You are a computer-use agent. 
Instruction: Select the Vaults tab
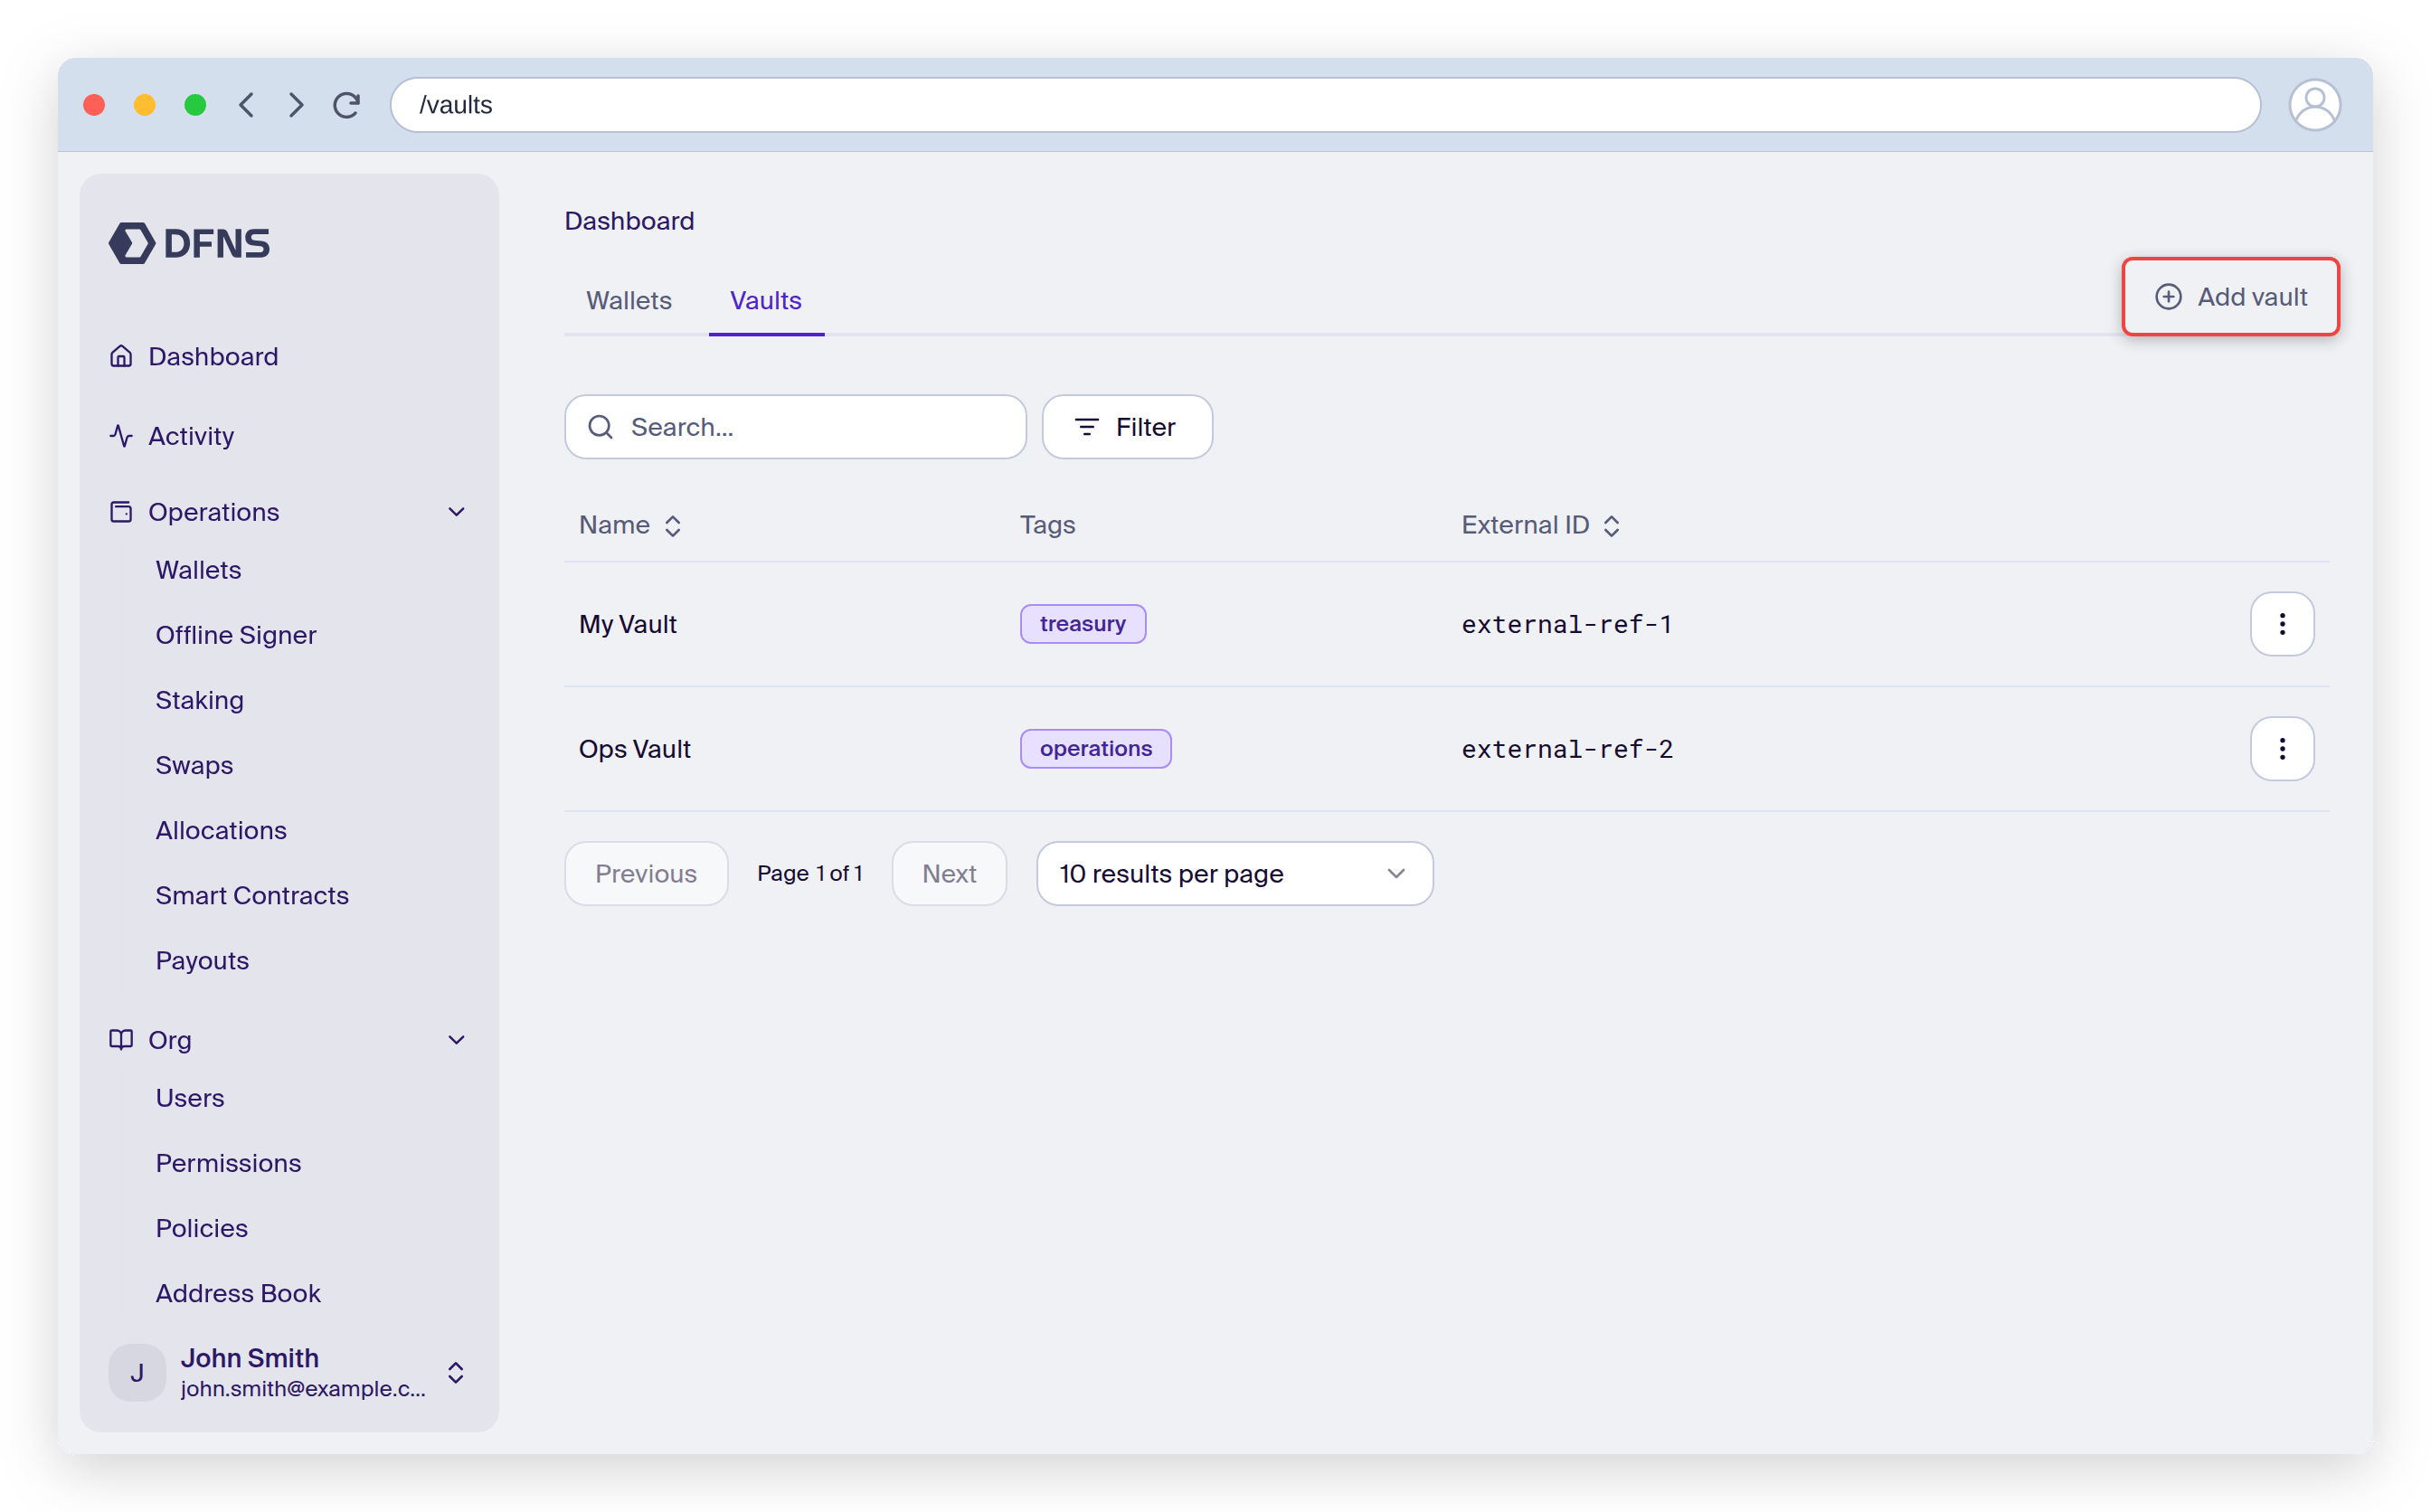click(x=766, y=300)
